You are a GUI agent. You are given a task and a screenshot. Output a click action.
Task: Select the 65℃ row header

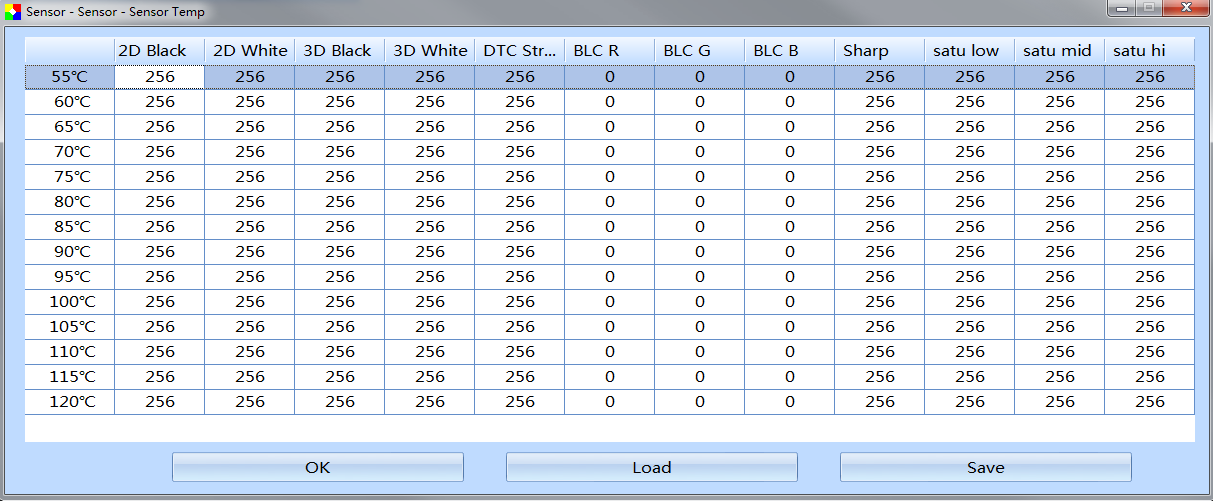(x=70, y=127)
